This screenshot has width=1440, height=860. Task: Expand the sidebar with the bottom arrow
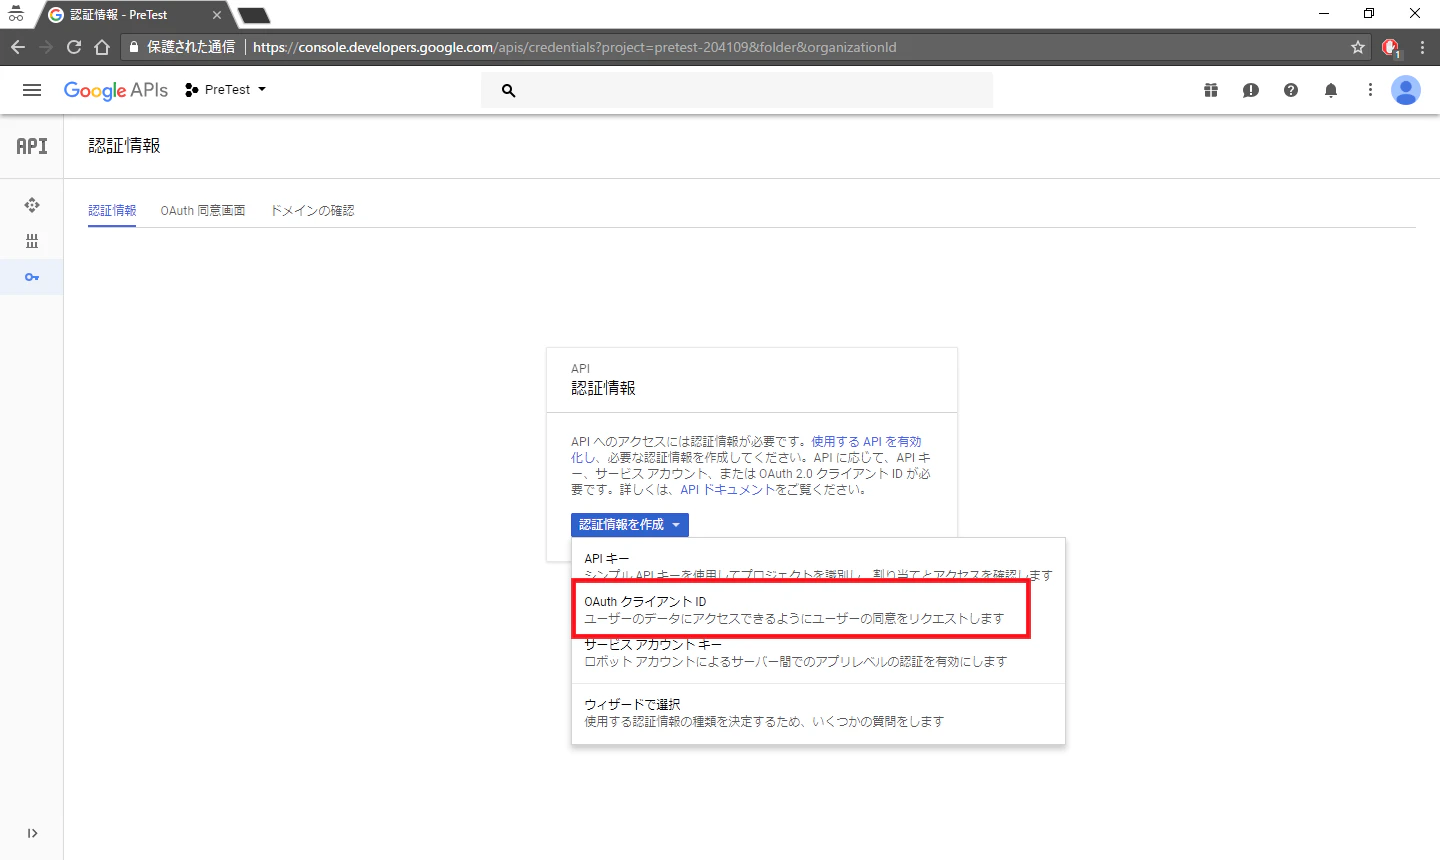click(32, 833)
